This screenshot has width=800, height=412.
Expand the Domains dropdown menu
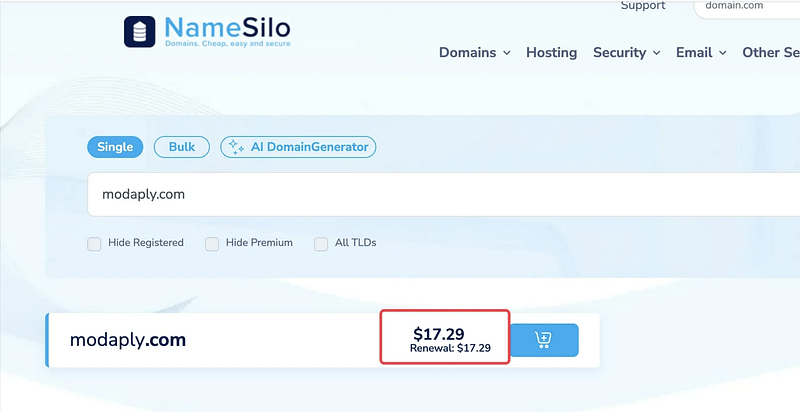pos(475,53)
